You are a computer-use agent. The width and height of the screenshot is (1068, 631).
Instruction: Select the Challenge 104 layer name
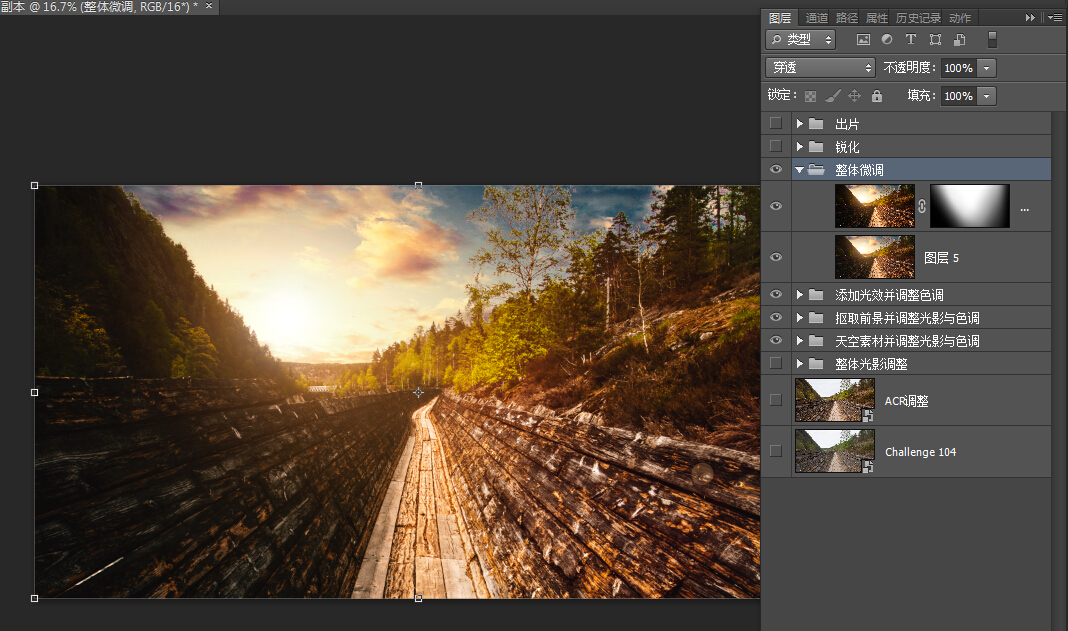920,452
